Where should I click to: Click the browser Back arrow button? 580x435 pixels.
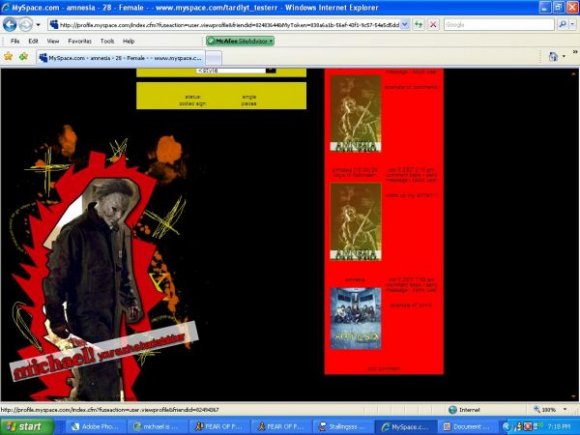(10, 25)
